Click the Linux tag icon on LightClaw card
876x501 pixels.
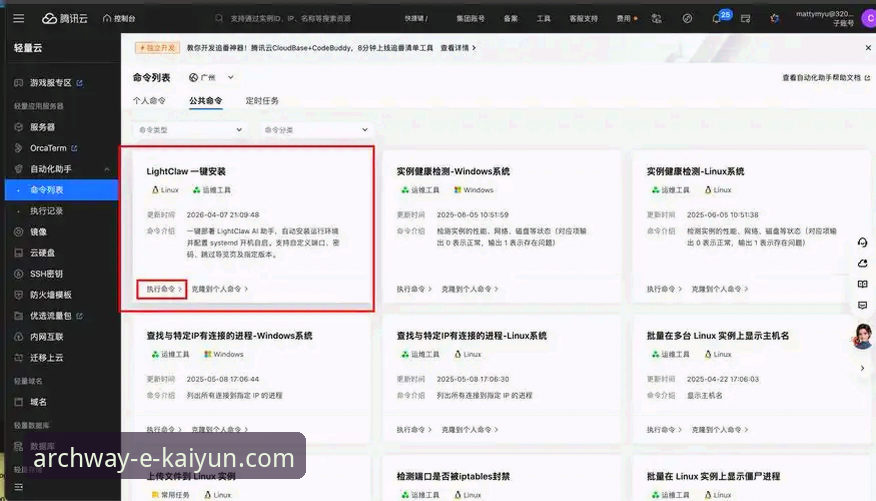(x=155, y=190)
